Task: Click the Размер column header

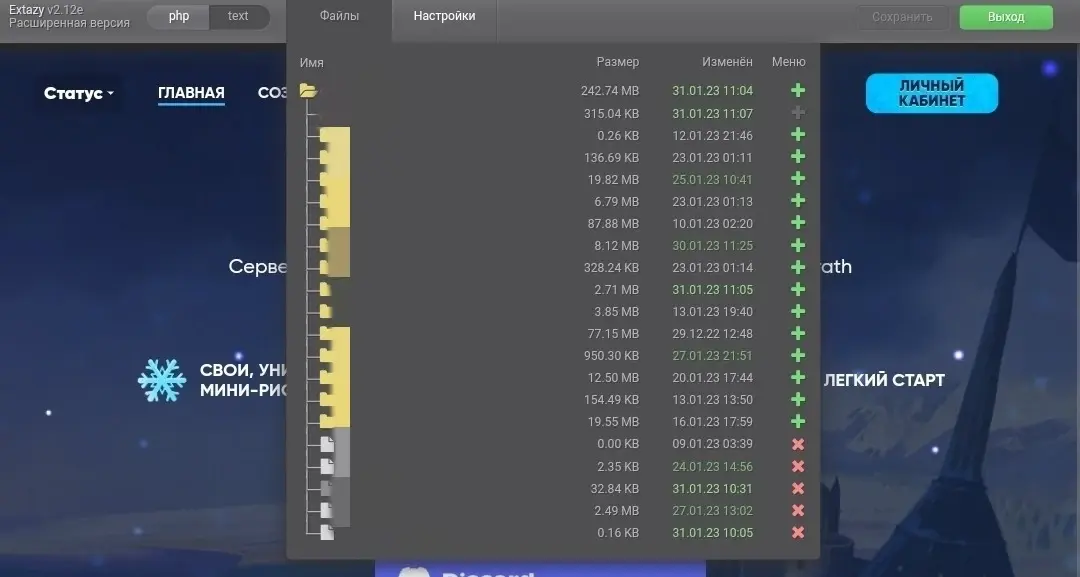Action: tap(617, 62)
